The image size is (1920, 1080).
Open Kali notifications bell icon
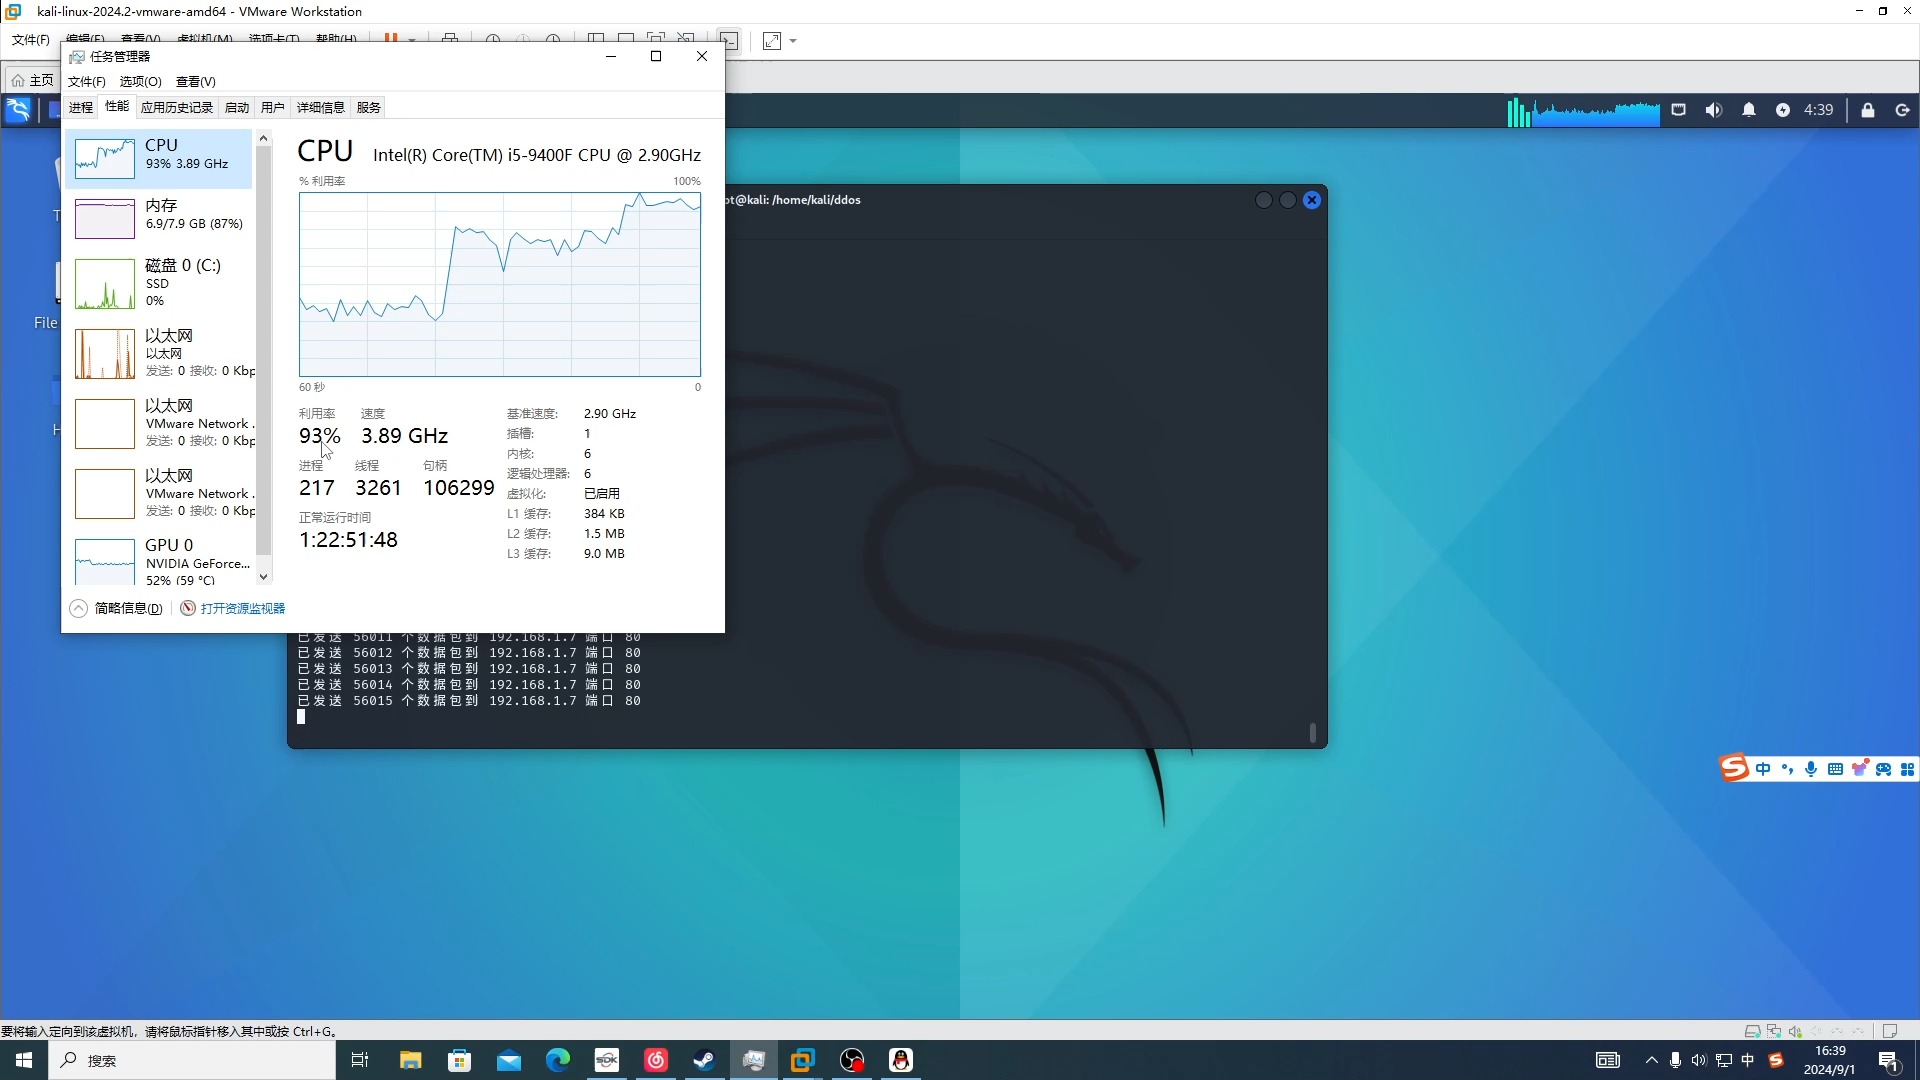pyautogui.click(x=1749, y=110)
